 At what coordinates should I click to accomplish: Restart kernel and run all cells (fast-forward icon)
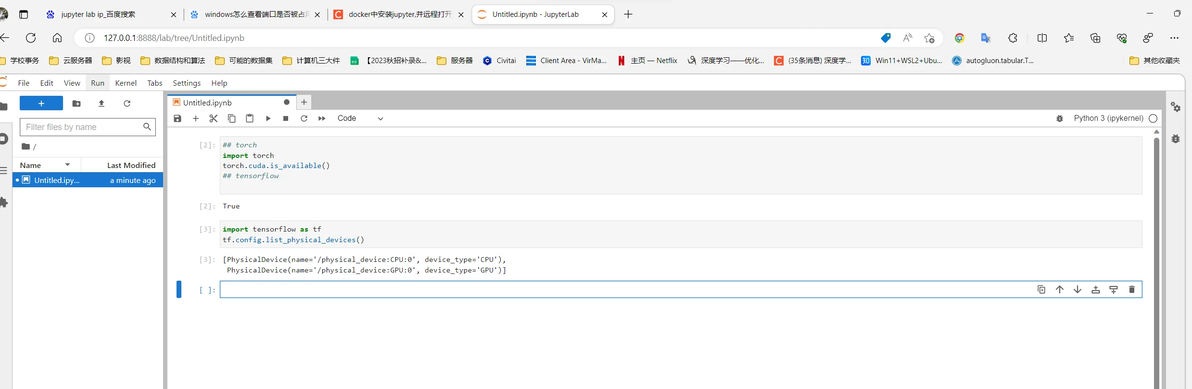tap(322, 119)
